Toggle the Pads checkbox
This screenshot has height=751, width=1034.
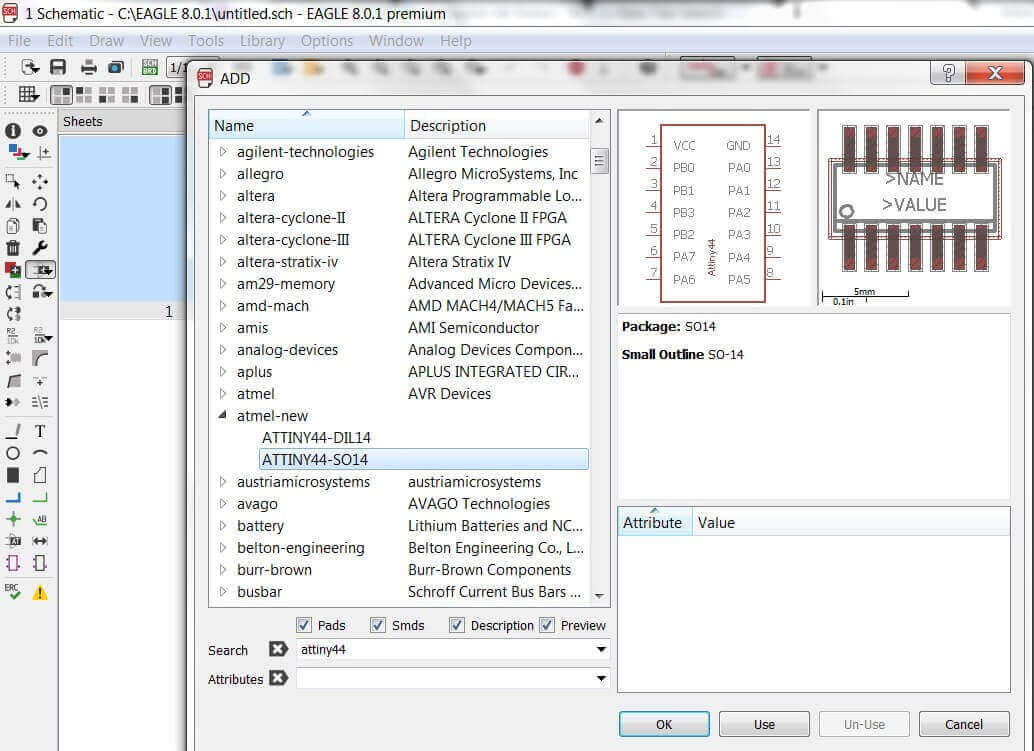coord(303,625)
